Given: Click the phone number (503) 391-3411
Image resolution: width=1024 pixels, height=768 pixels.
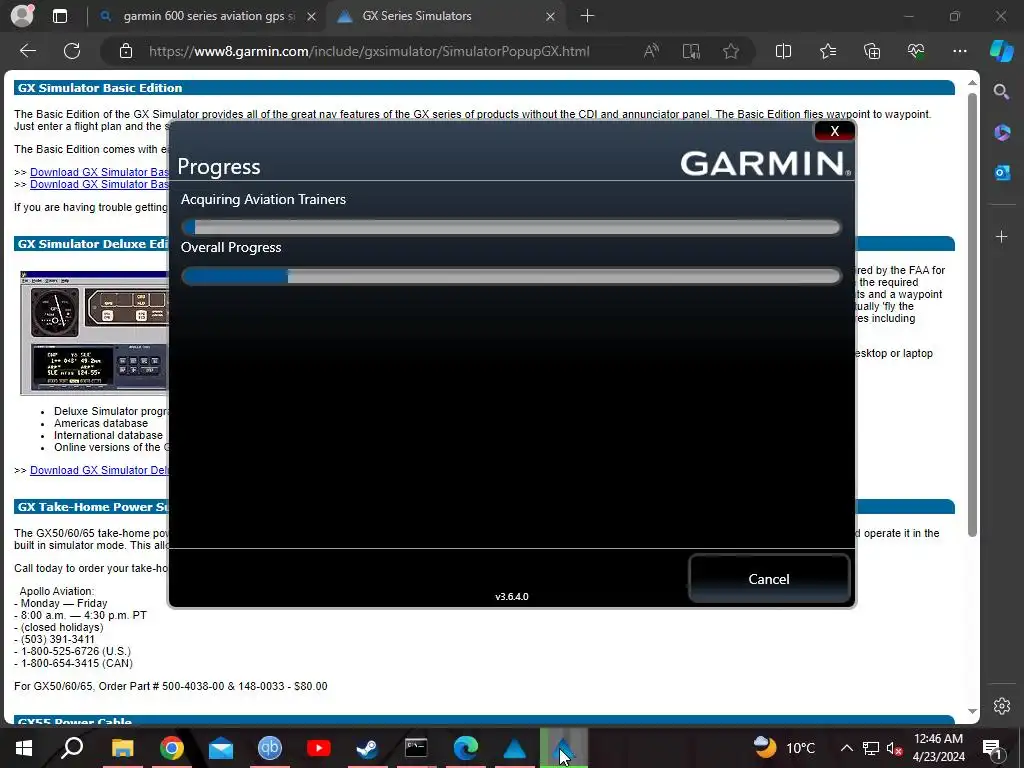Looking at the screenshot, I should tap(57, 639).
